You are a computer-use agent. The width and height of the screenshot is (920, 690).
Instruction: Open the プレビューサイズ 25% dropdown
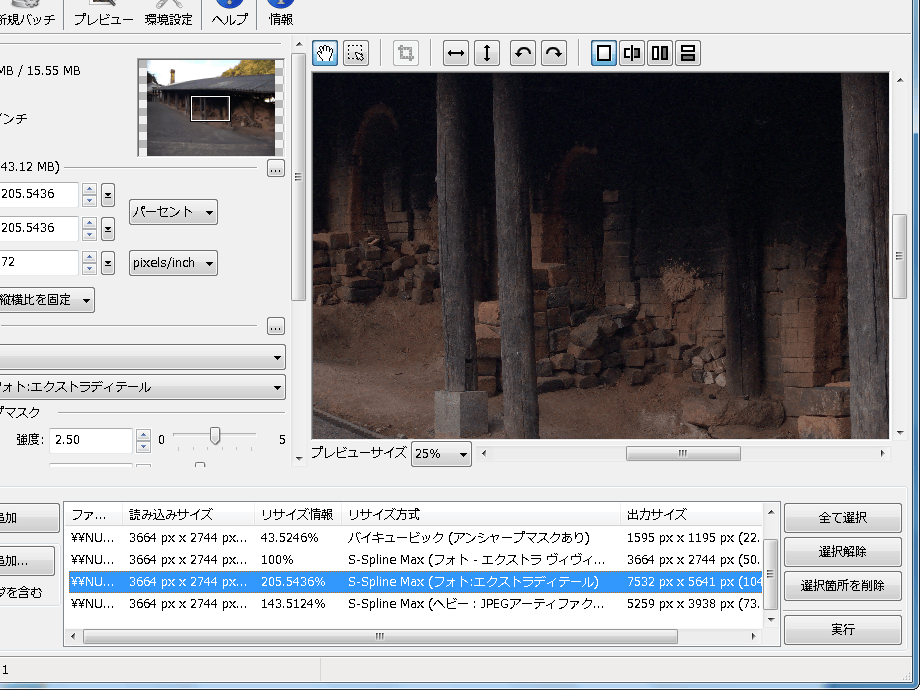[441, 454]
